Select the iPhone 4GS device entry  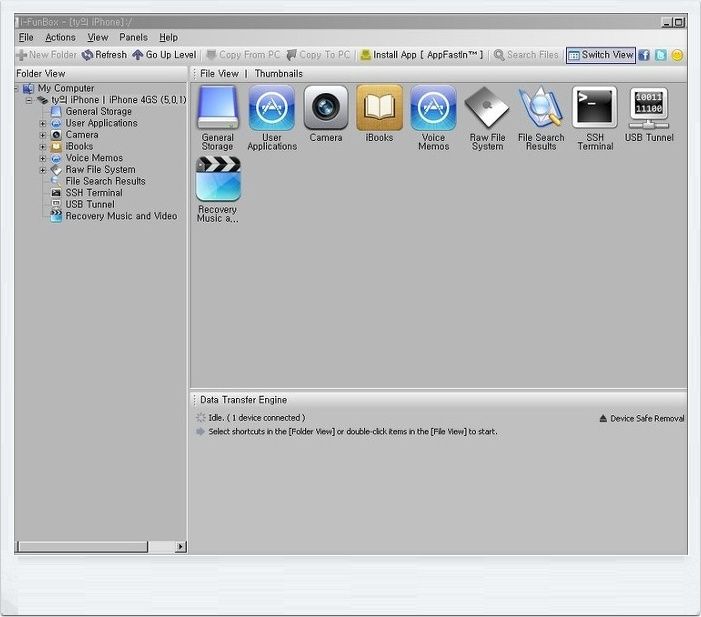pos(118,100)
